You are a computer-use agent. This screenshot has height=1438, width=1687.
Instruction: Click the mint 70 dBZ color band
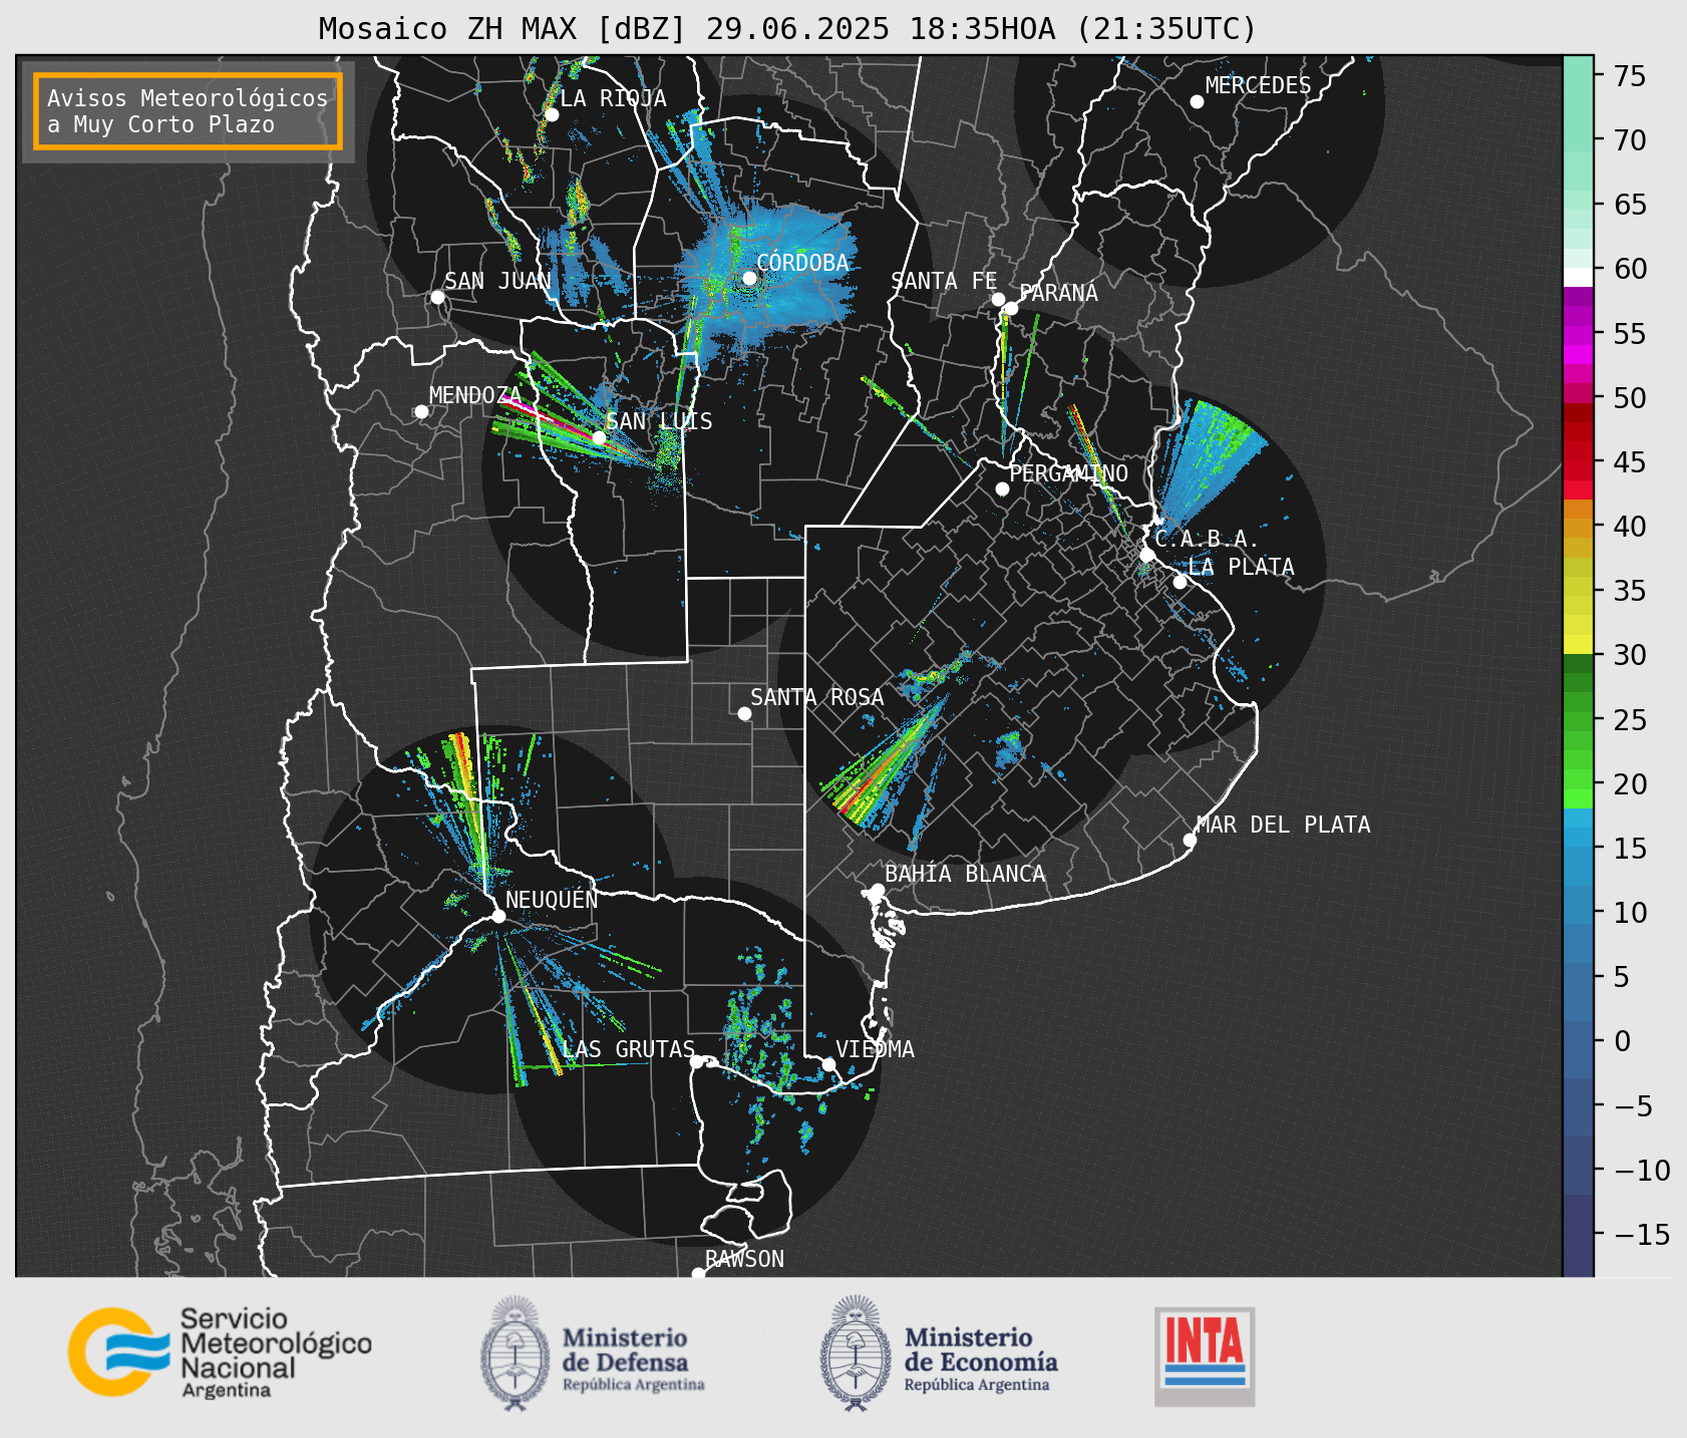[x=1578, y=140]
